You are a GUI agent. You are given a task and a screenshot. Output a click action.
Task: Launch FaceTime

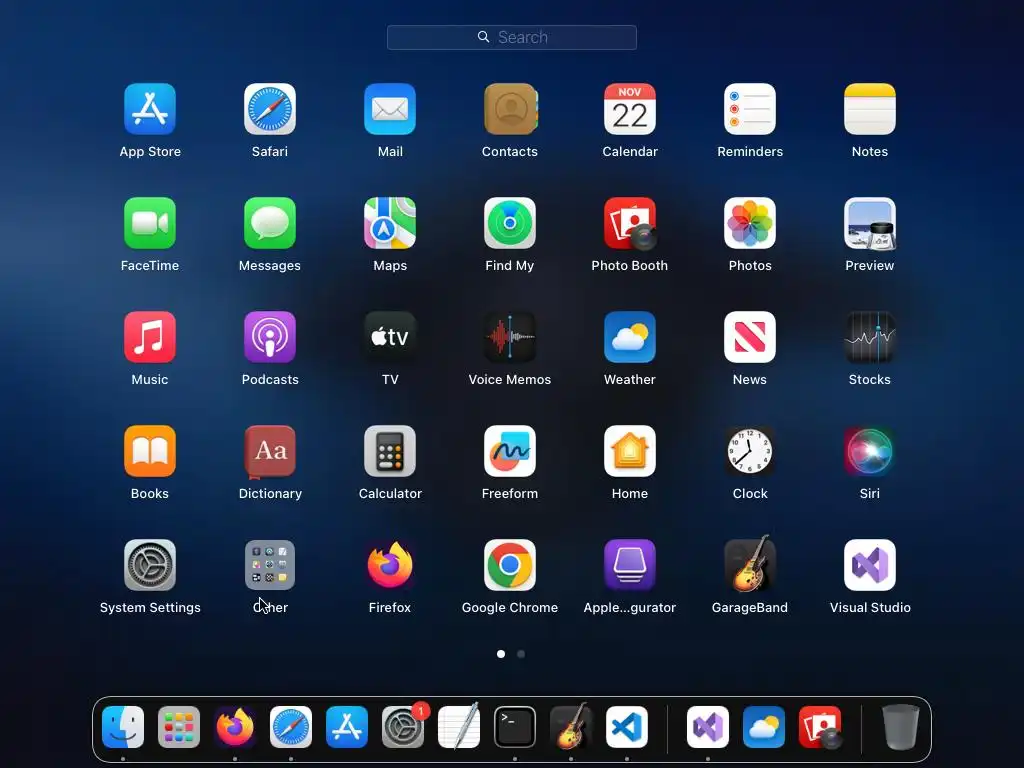[150, 223]
